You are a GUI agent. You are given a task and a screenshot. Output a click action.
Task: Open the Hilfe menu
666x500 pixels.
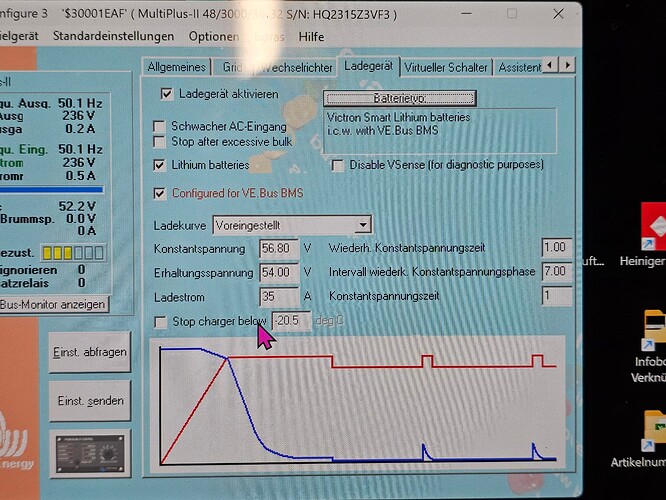click(311, 37)
